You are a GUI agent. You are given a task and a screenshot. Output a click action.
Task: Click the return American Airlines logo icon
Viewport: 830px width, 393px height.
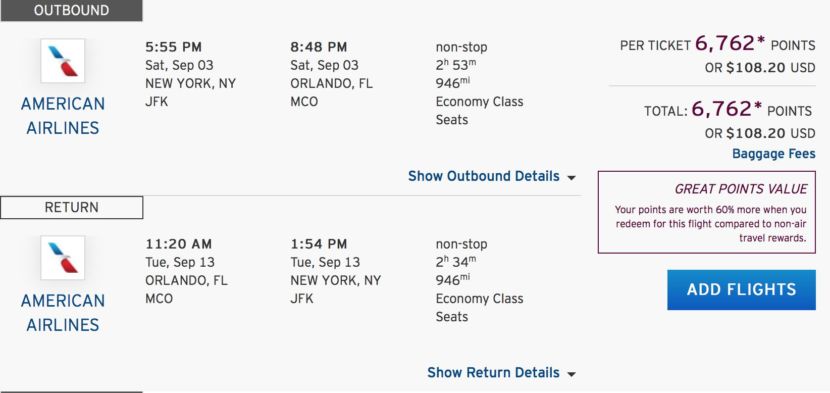tap(62, 258)
